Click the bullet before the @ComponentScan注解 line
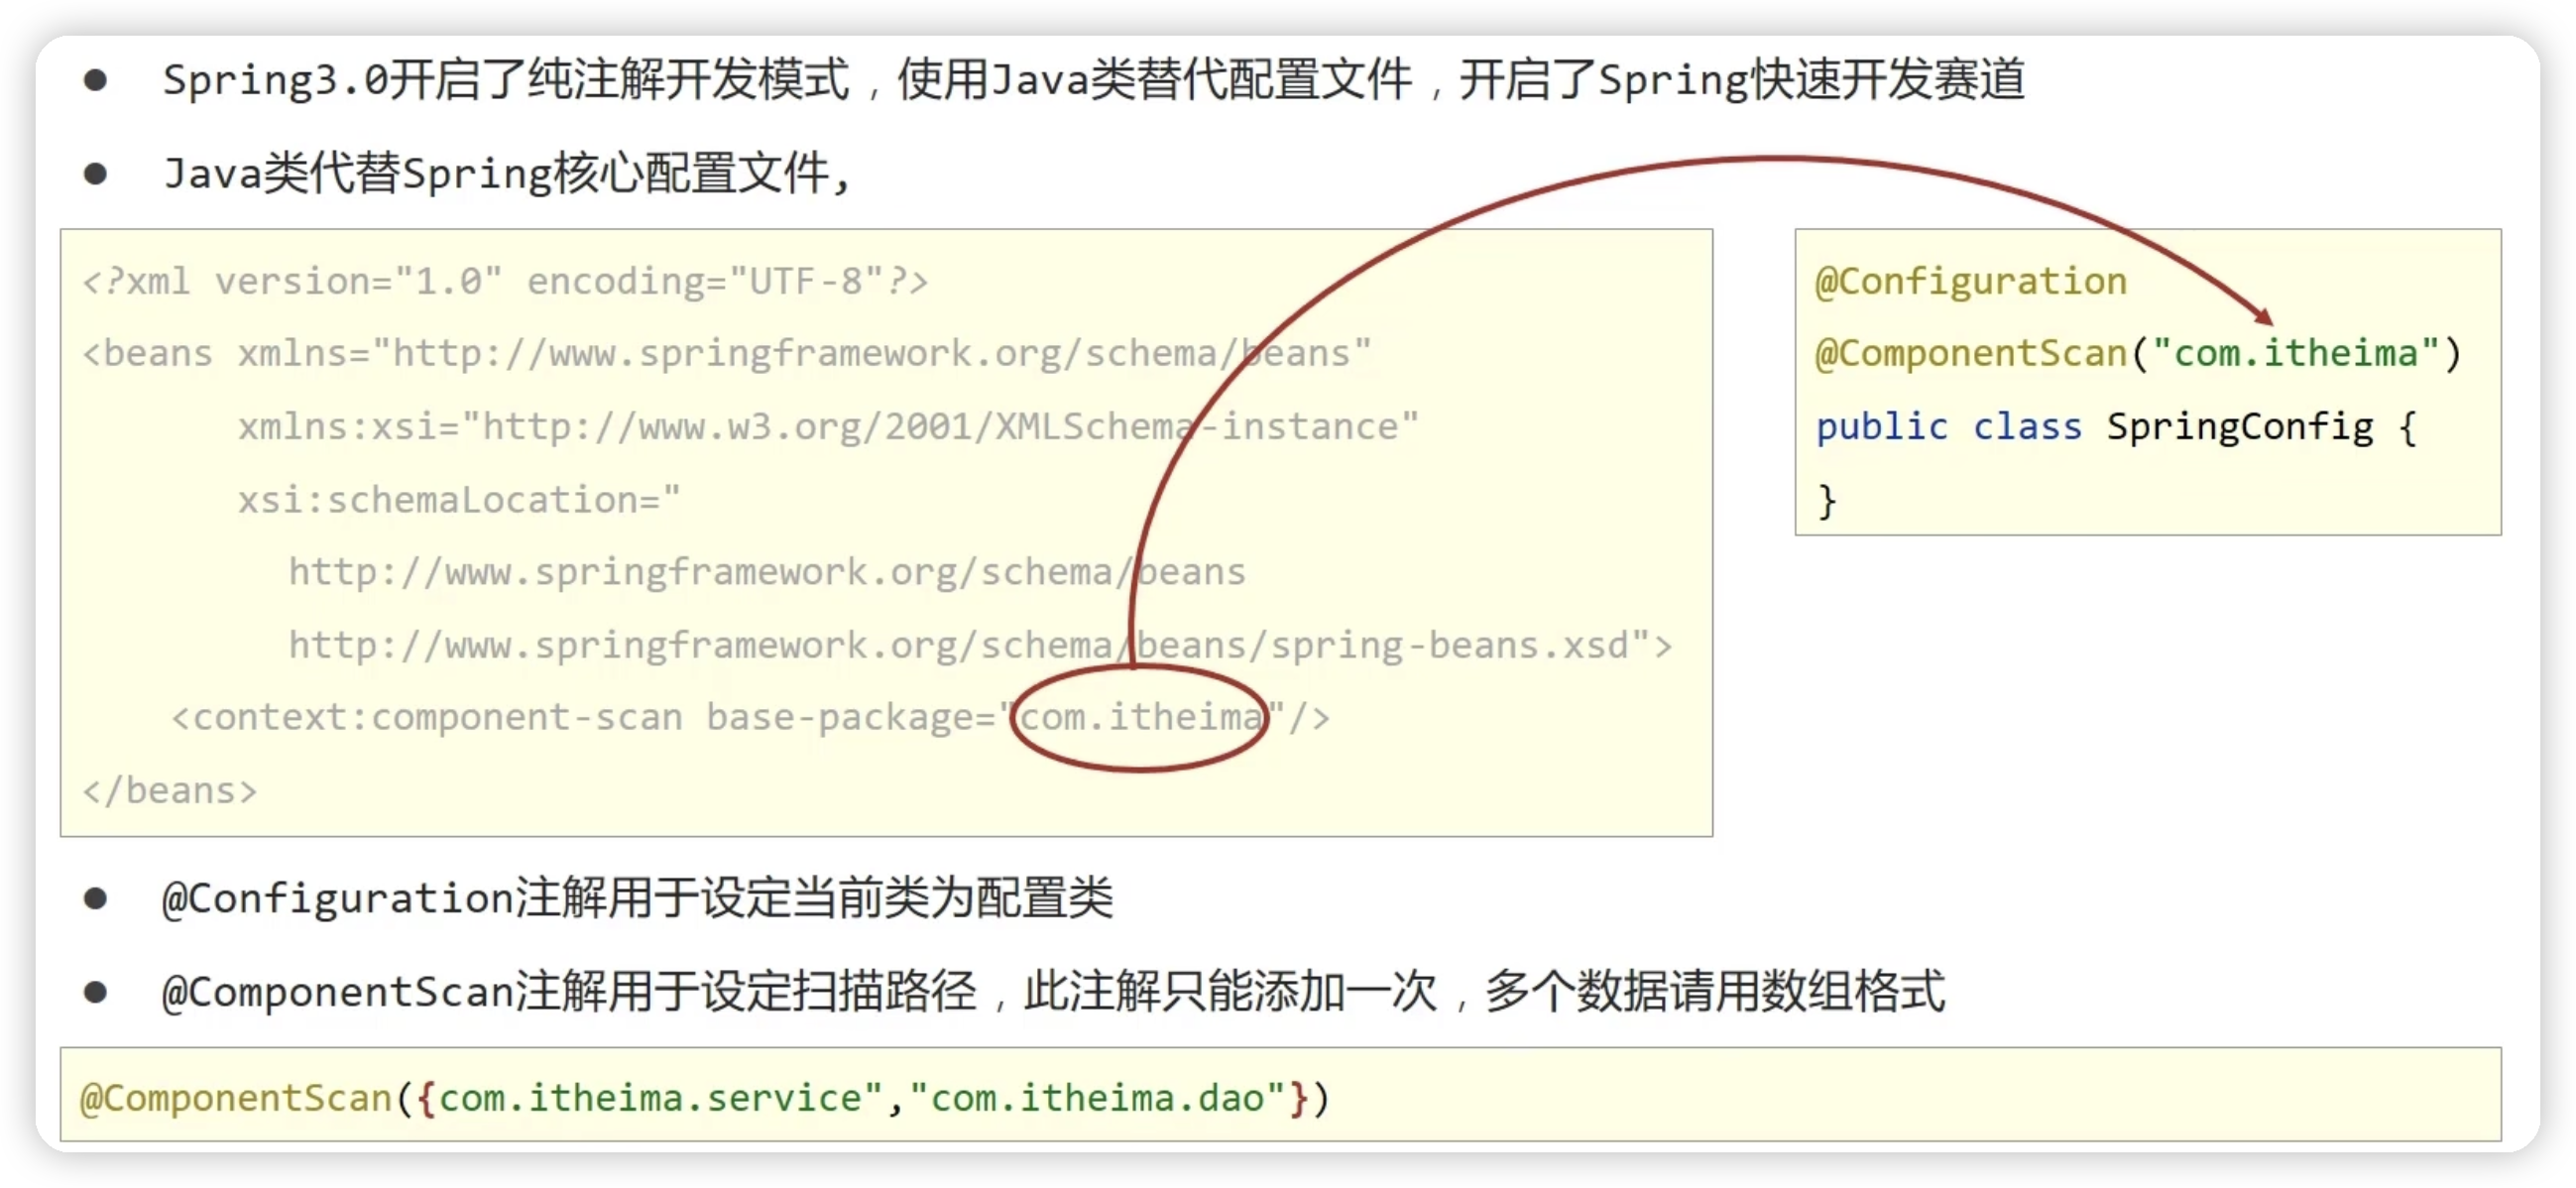This screenshot has height=1188, width=2576. pyautogui.click(x=95, y=992)
